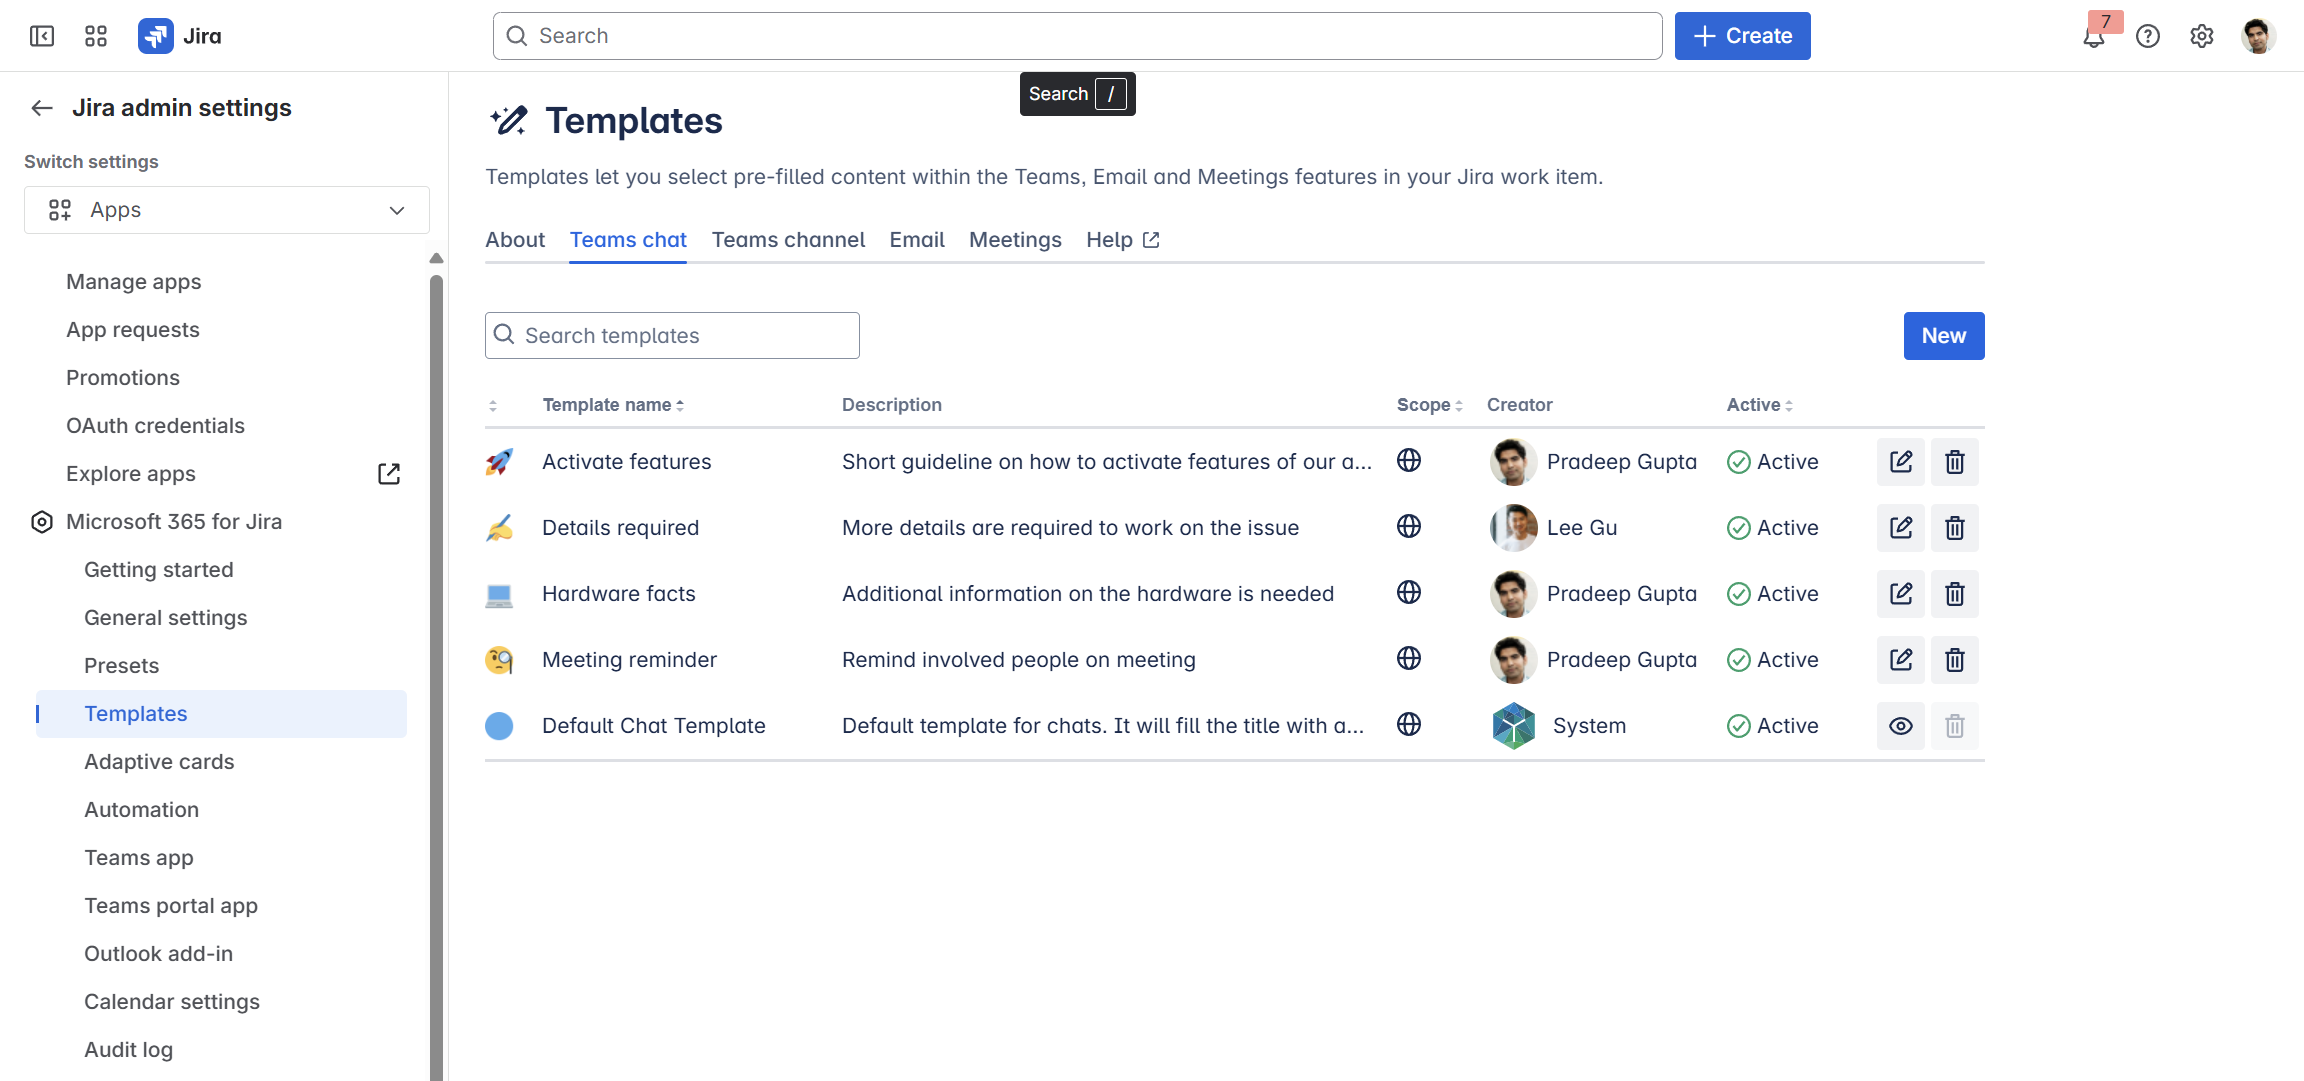Screen dimensions: 2304x1081
Task: View Default Chat Template via eye icon
Action: [1900, 726]
